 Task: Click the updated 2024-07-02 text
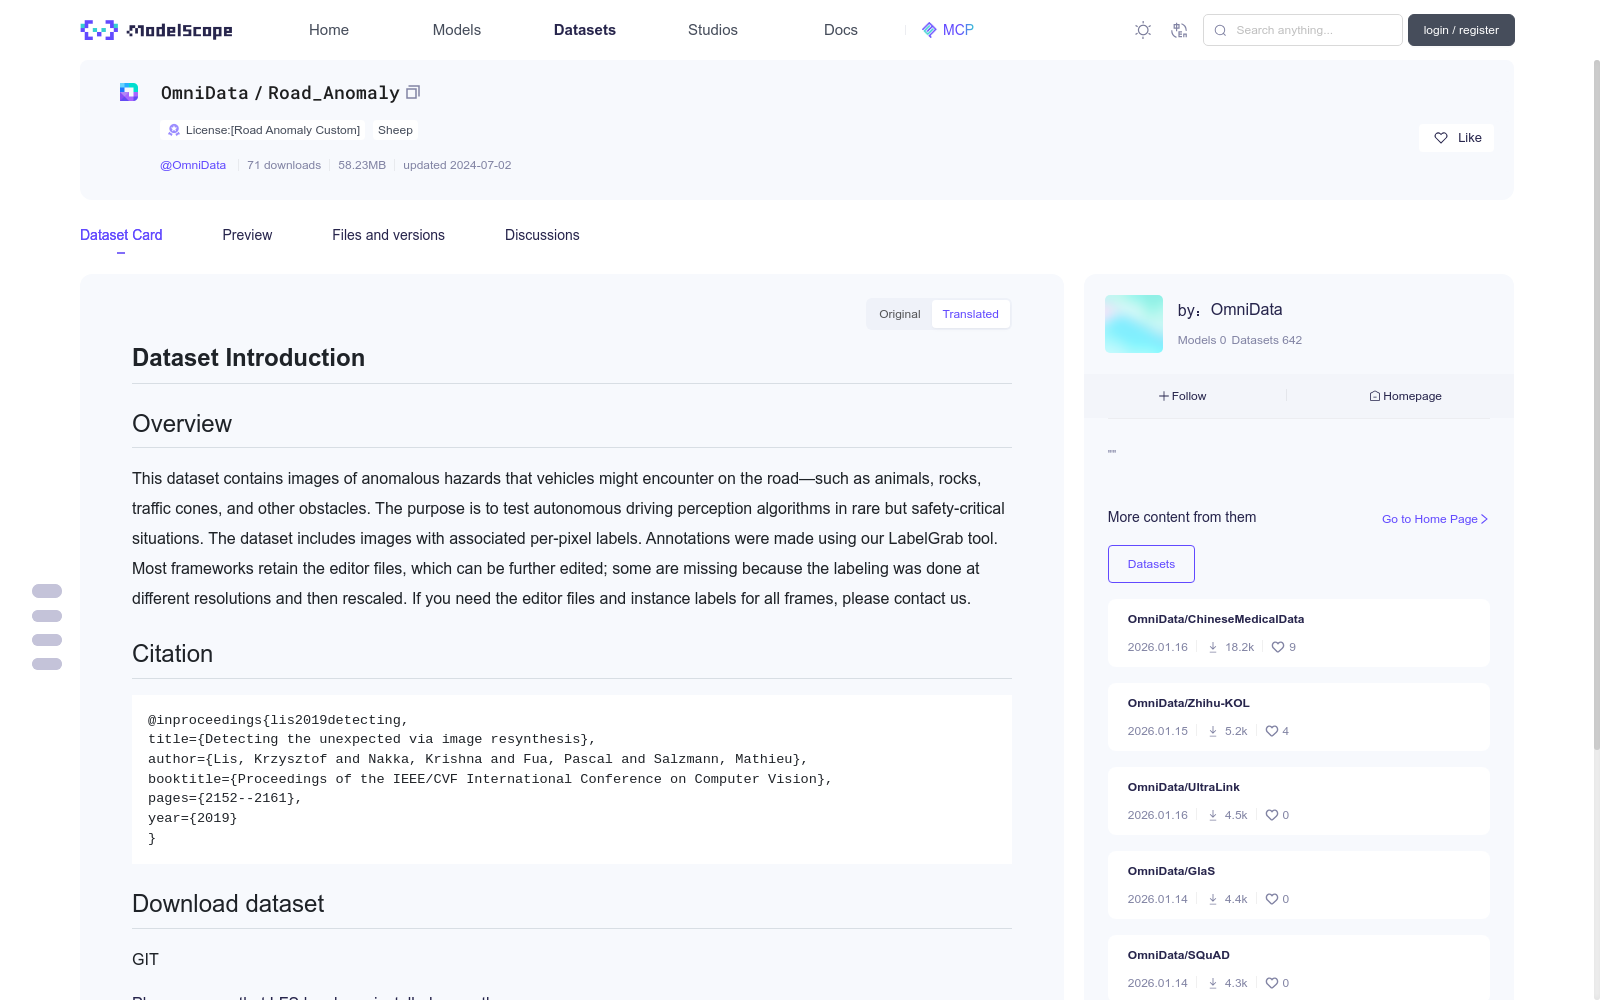point(457,165)
